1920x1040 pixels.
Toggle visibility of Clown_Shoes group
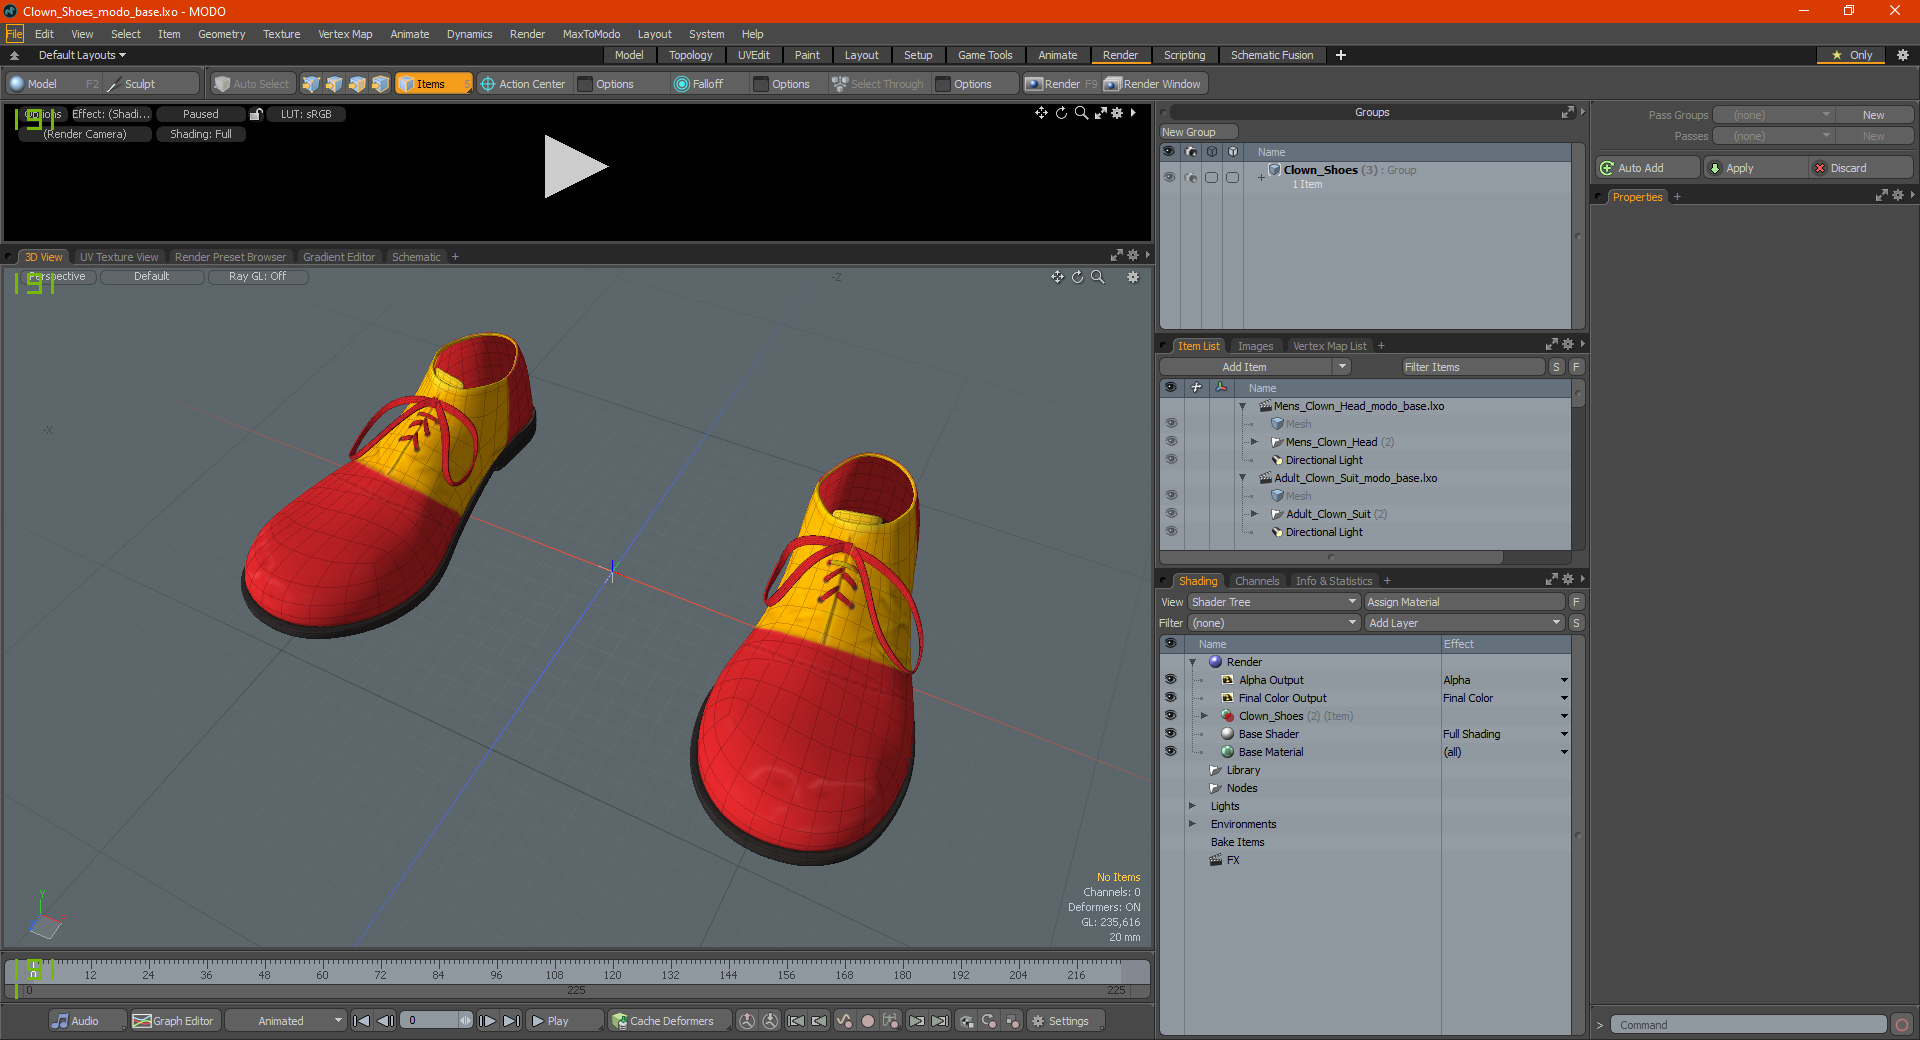coord(1169,177)
